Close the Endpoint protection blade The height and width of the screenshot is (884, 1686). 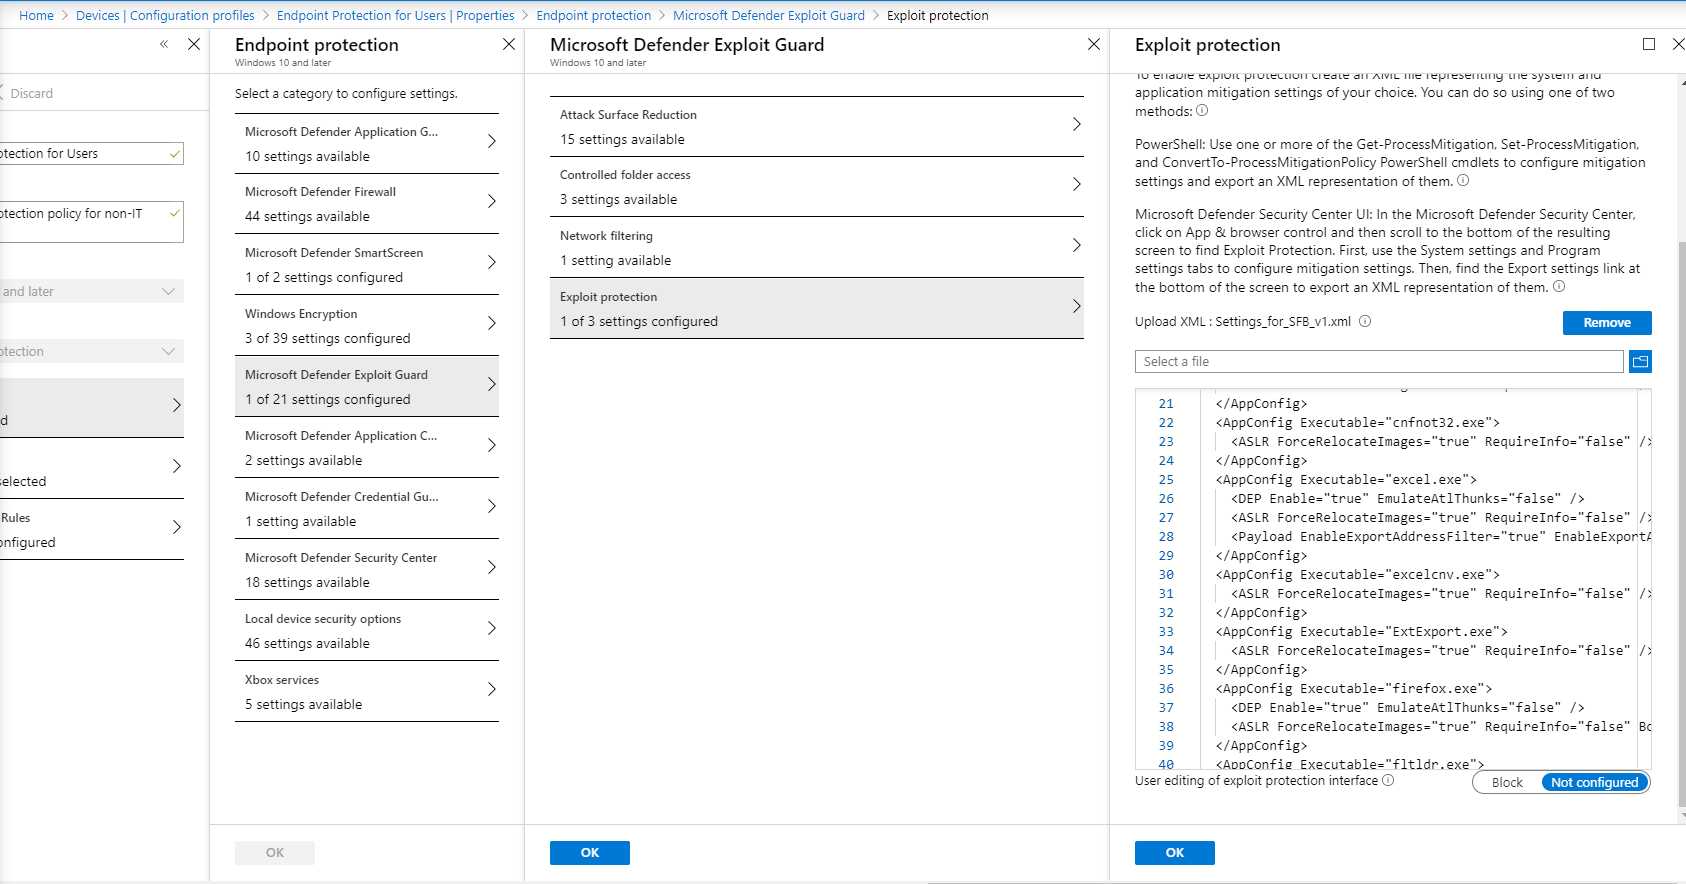509,44
